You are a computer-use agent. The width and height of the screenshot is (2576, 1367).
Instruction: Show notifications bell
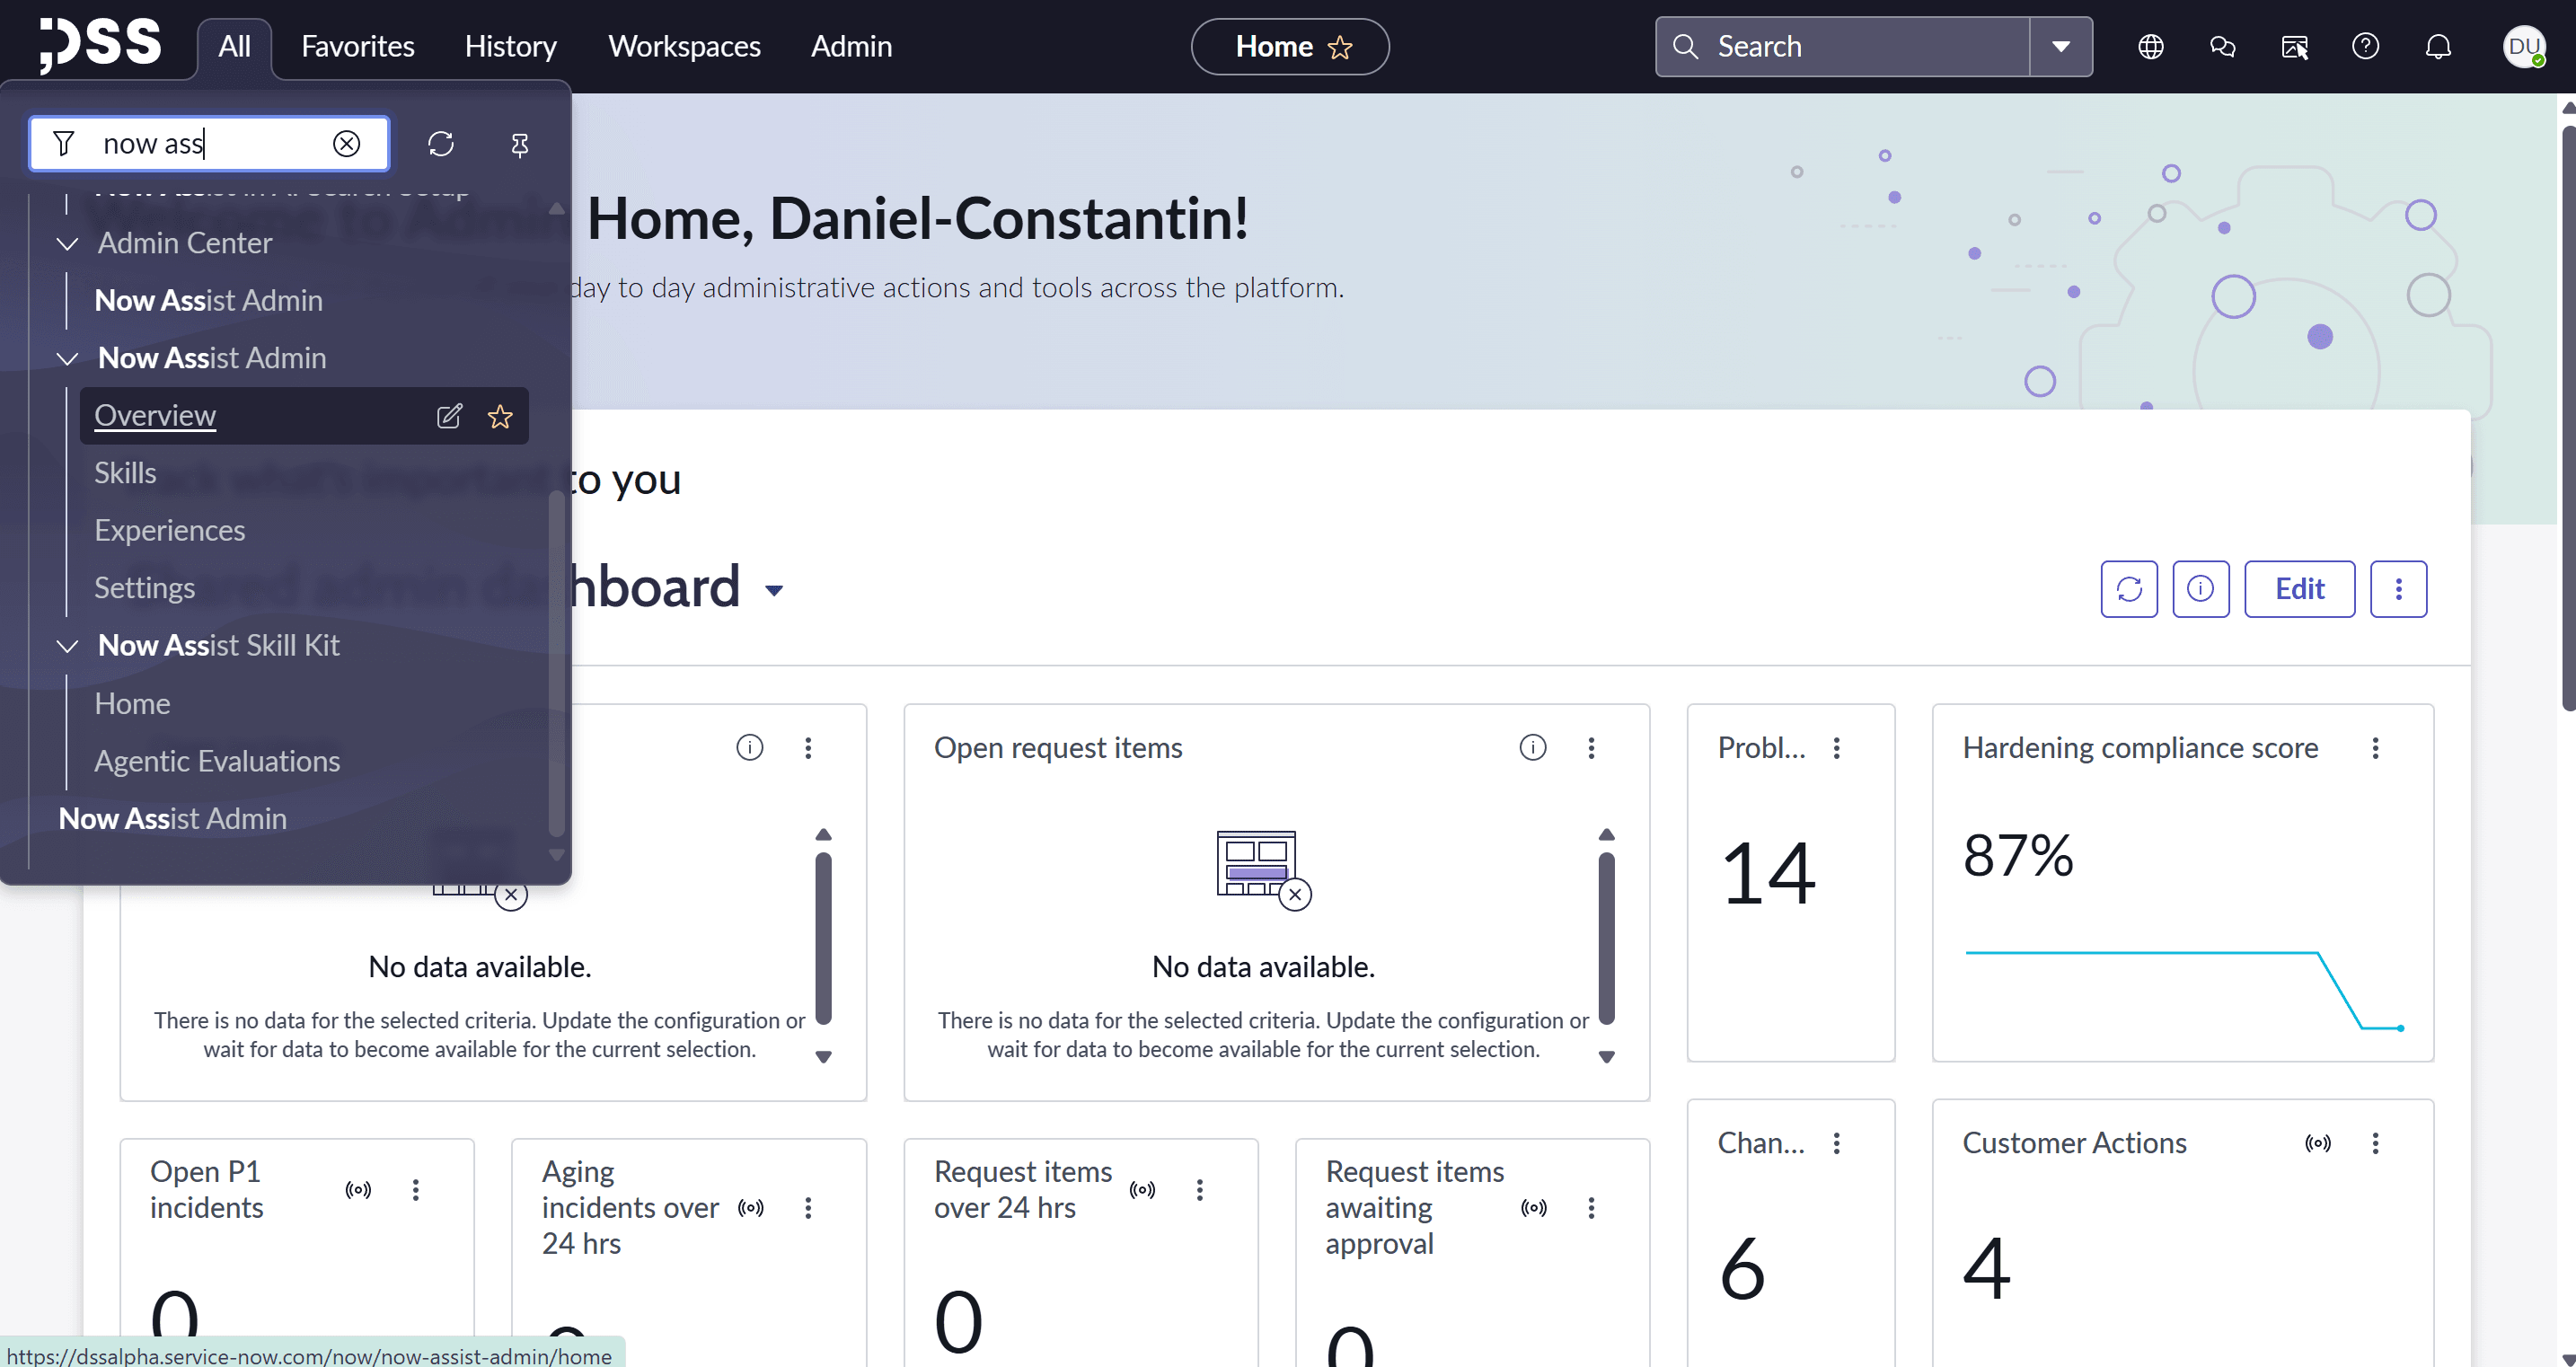2438,47
